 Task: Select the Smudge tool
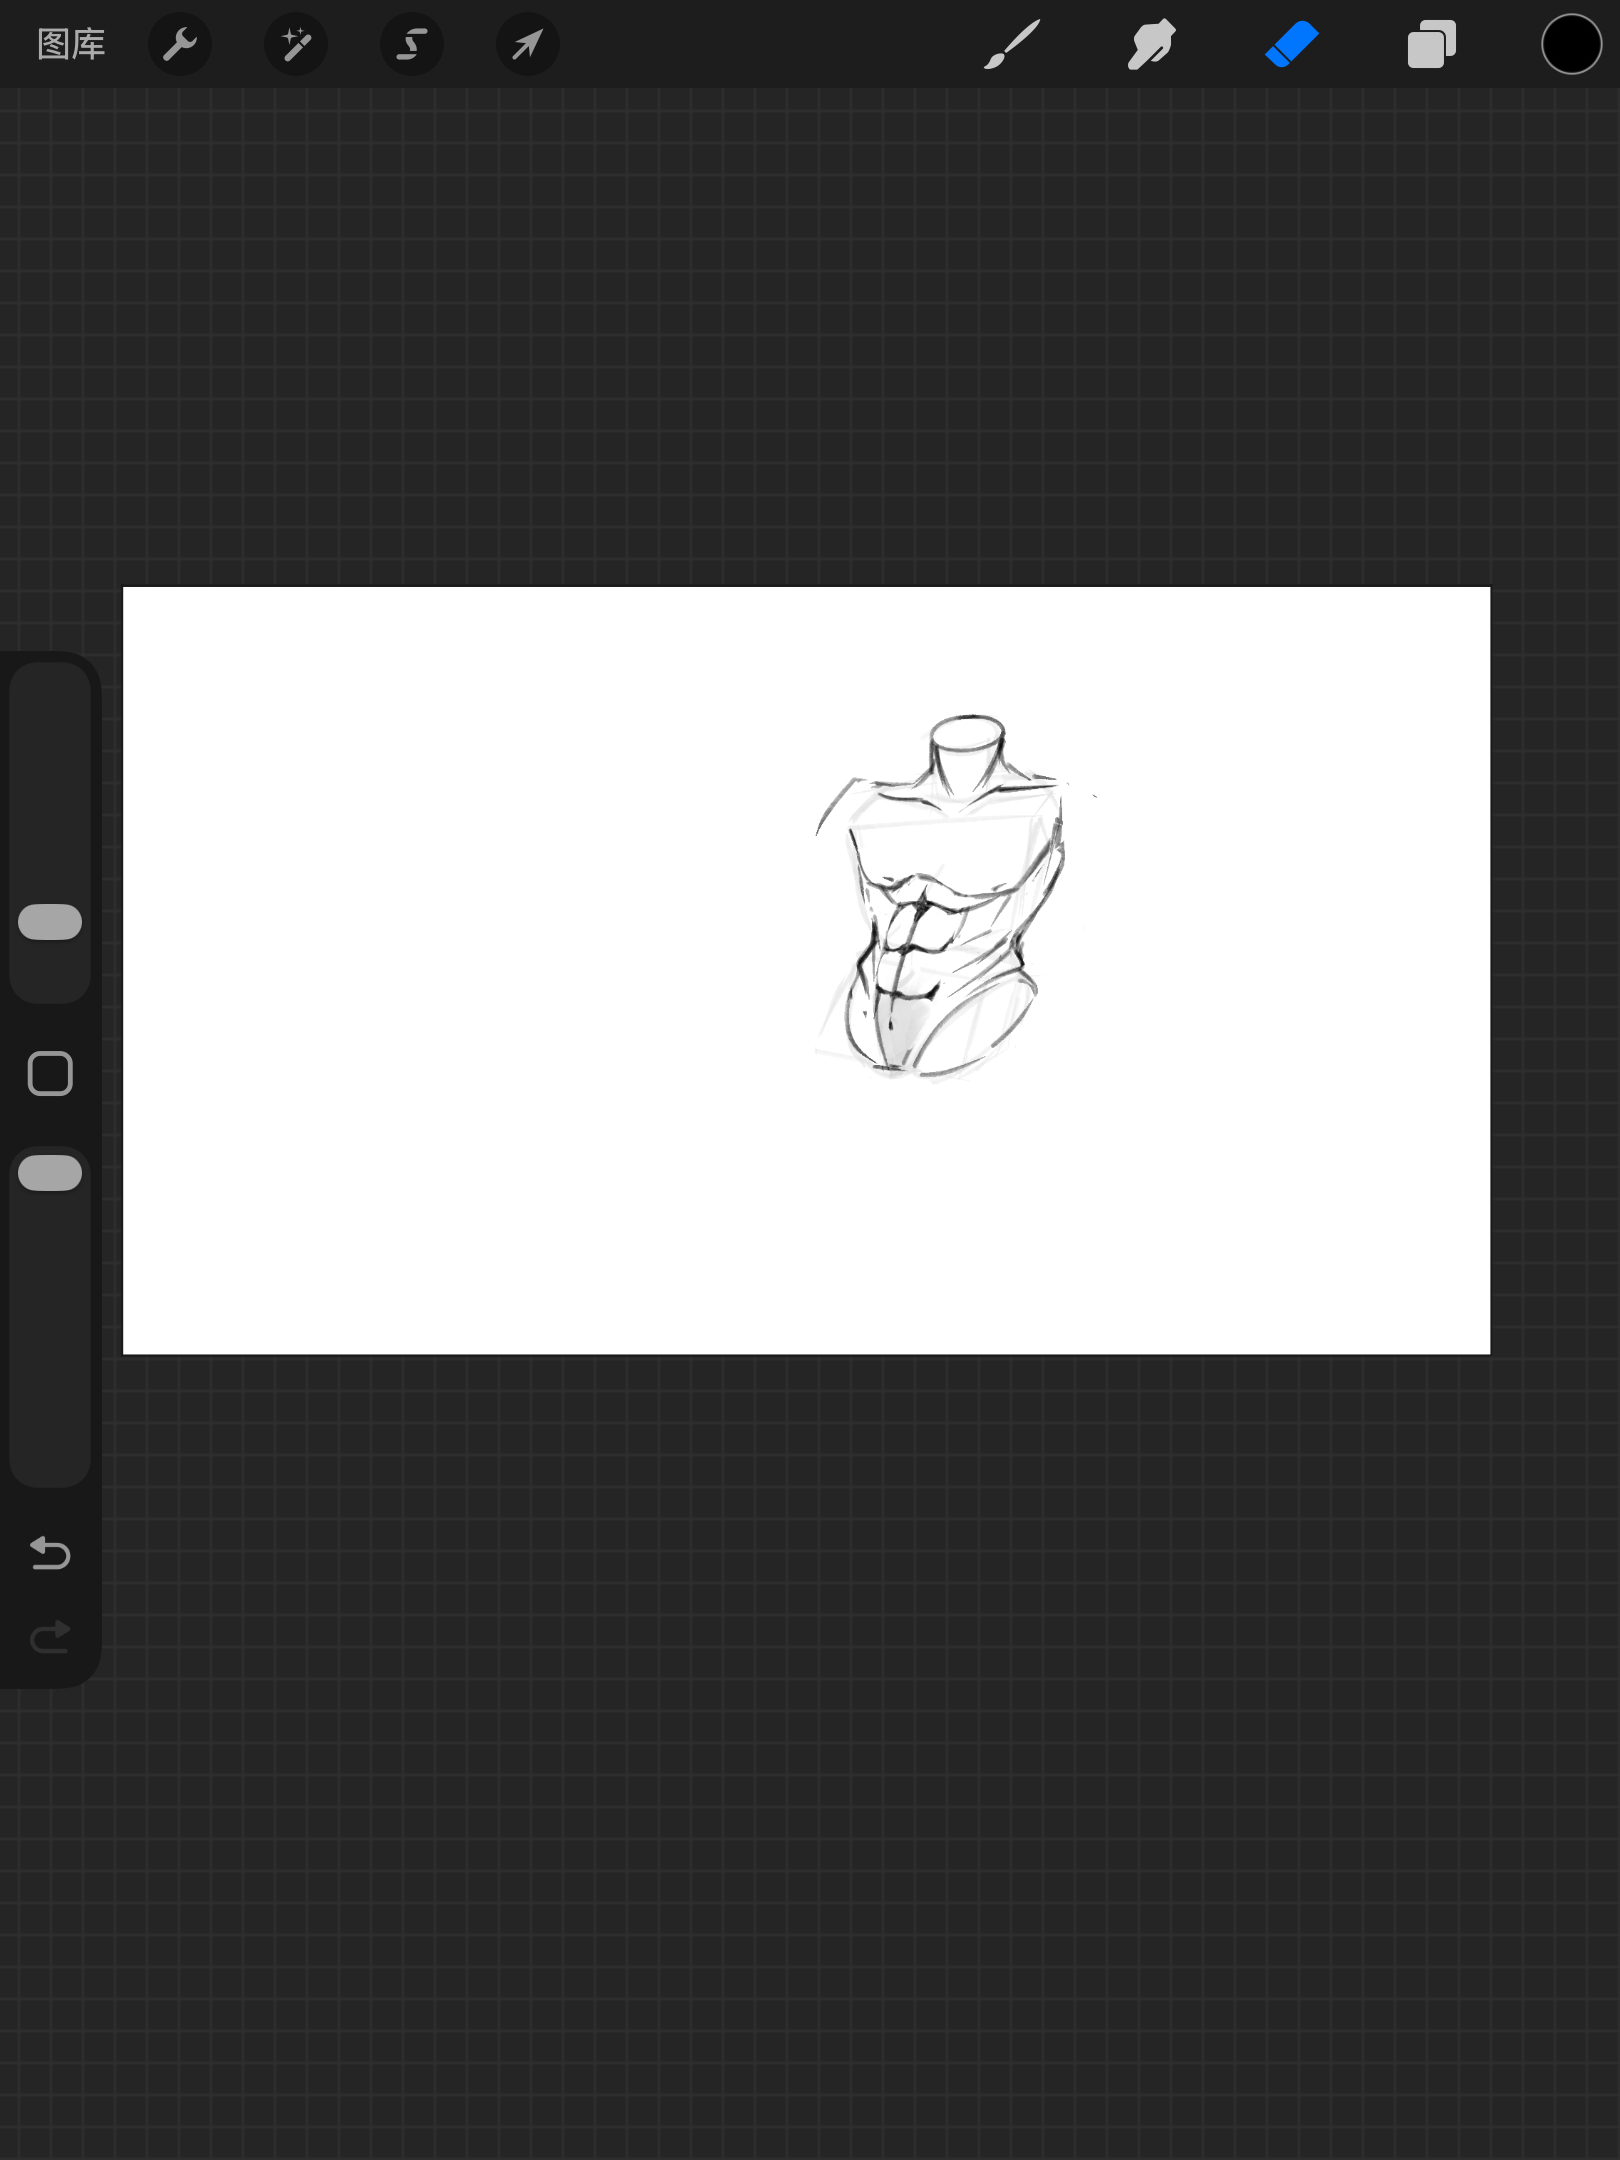tap(1152, 44)
